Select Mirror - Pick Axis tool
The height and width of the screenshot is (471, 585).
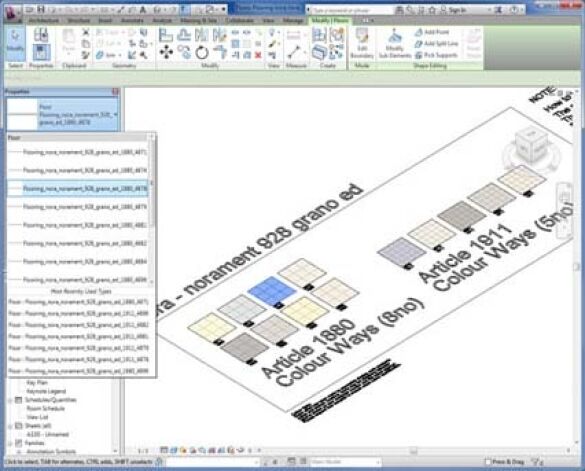point(201,35)
